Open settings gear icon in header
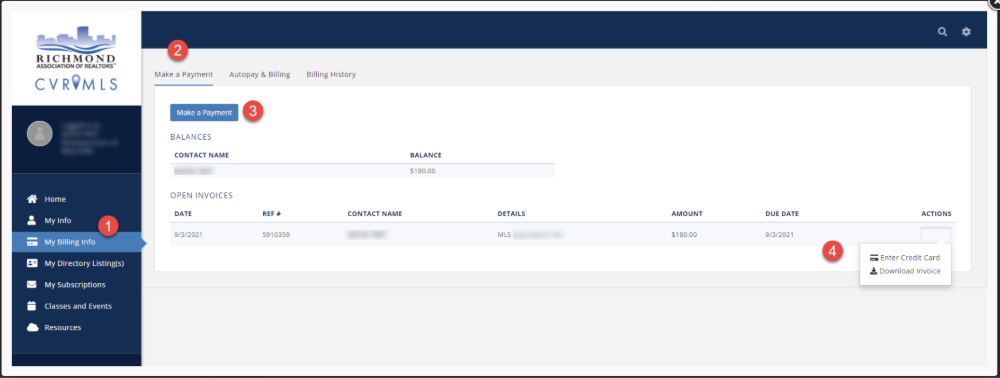The width and height of the screenshot is (1000, 378). (x=966, y=31)
